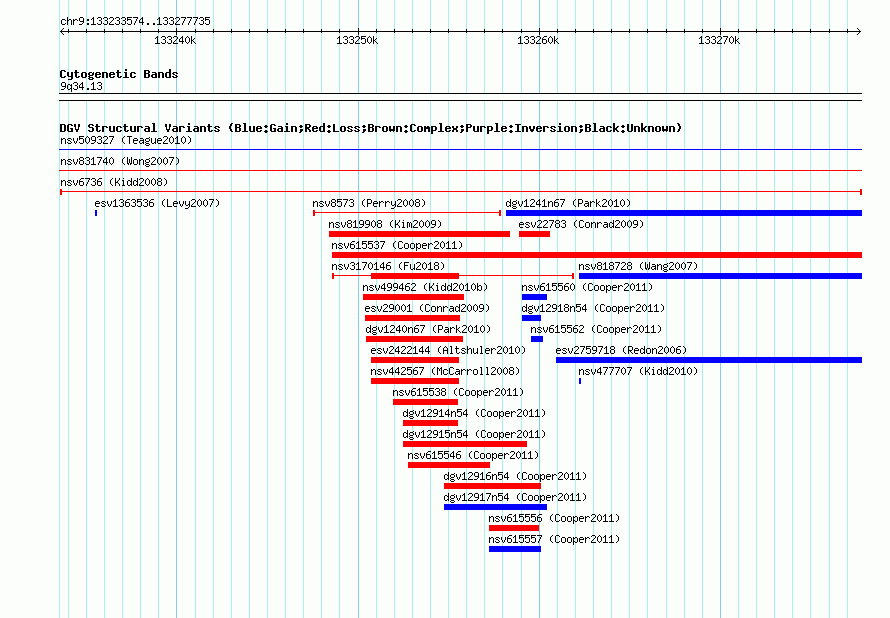Click the esv22783 (Conrad2009) label

point(581,224)
